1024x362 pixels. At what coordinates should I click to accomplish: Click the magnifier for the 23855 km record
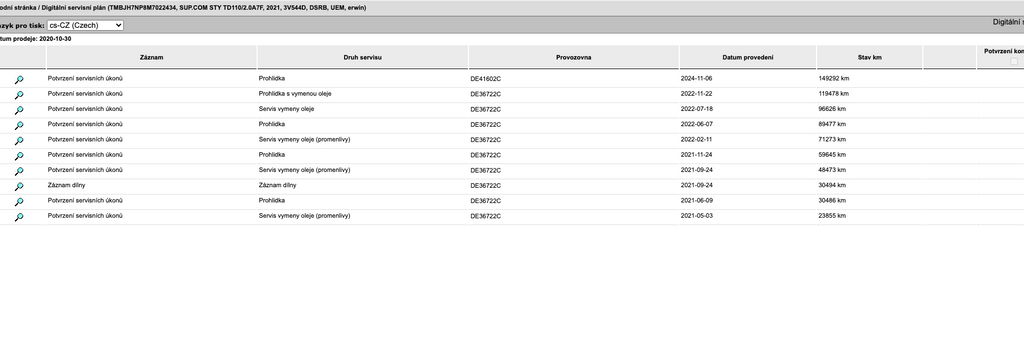coord(19,217)
